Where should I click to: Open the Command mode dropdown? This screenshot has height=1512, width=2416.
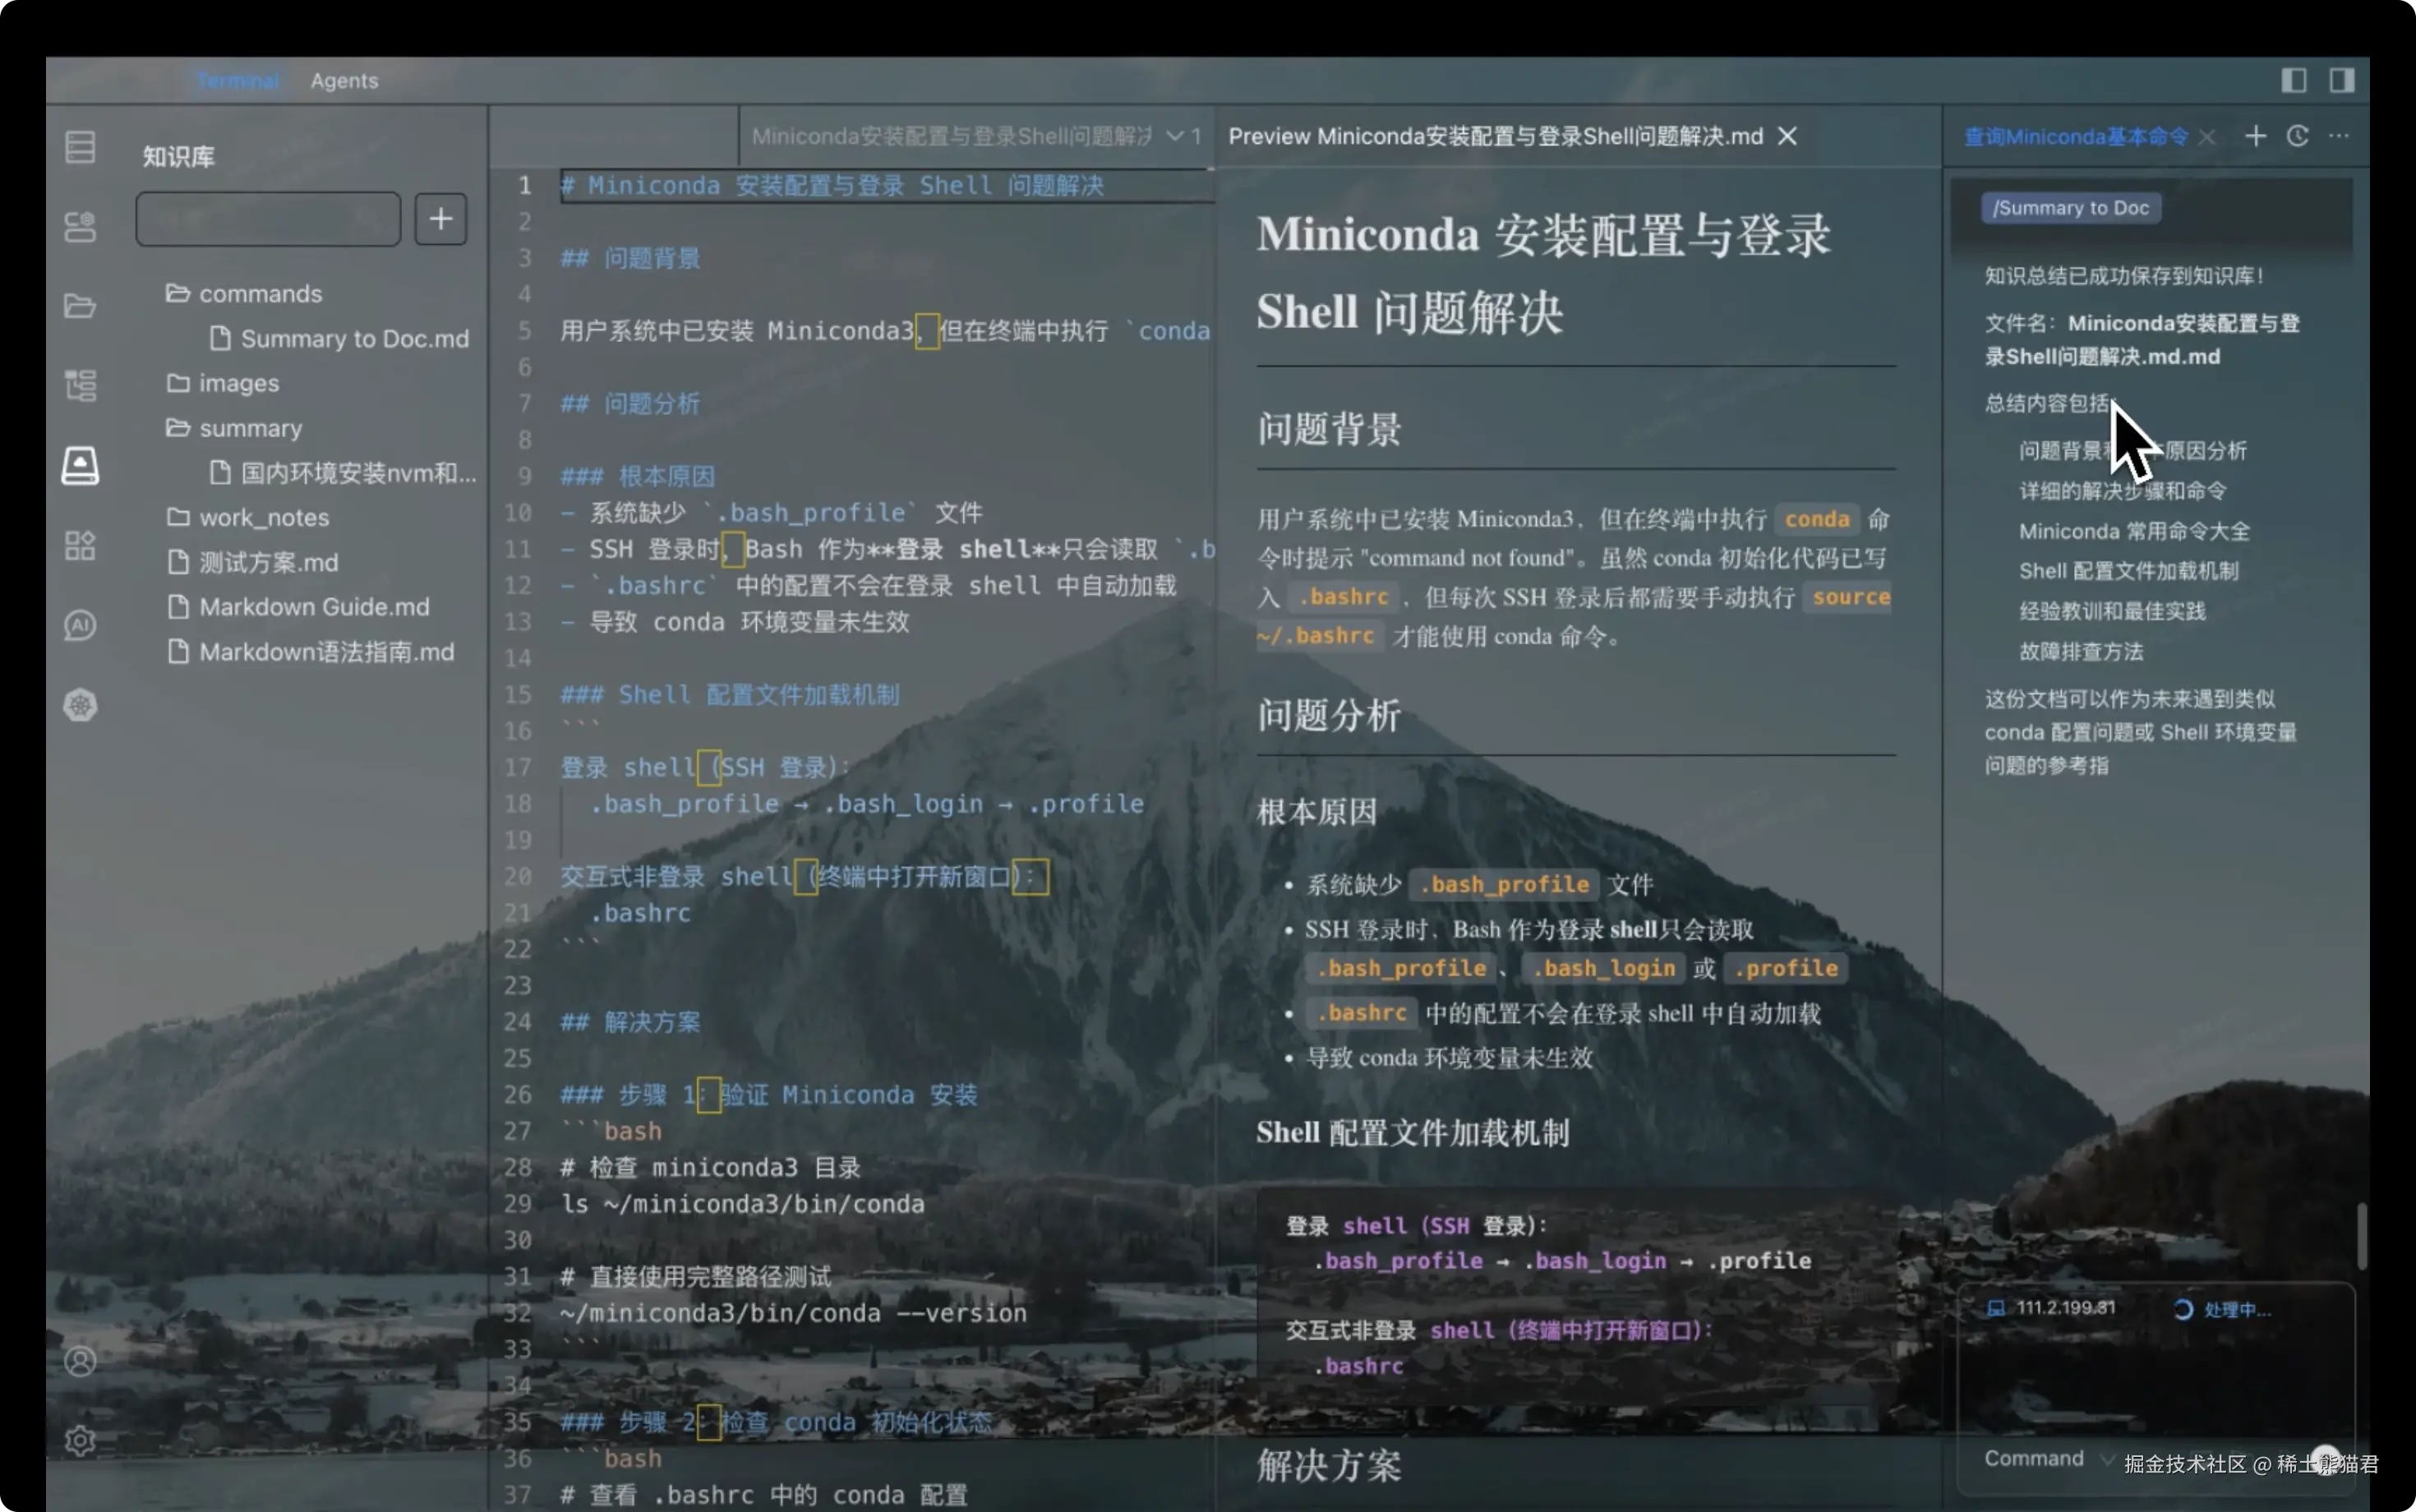tap(2047, 1459)
